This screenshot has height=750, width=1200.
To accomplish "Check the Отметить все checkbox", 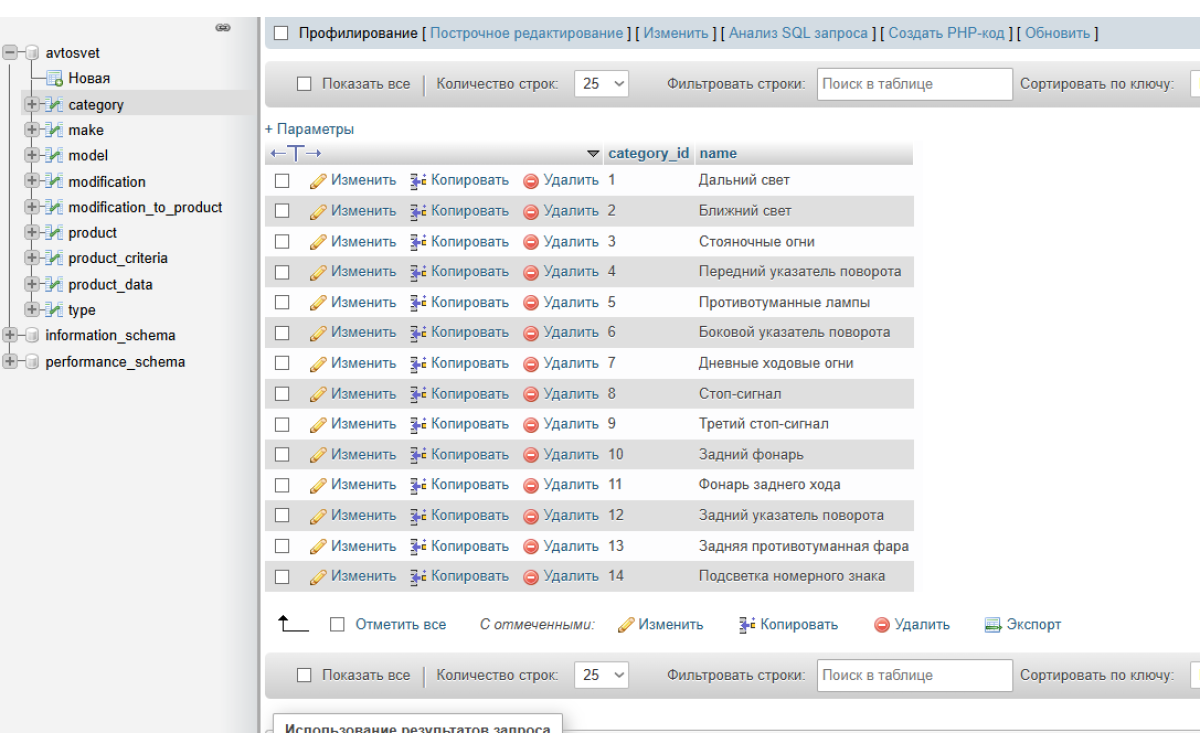I will click(338, 625).
